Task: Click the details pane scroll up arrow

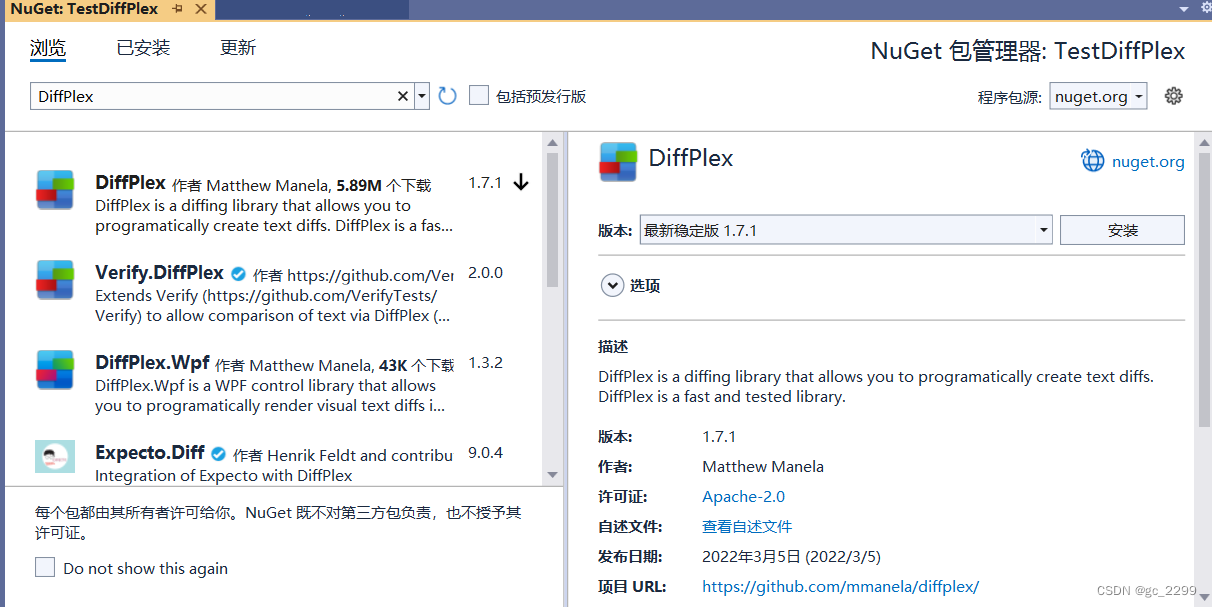Action: pyautogui.click(x=1204, y=144)
